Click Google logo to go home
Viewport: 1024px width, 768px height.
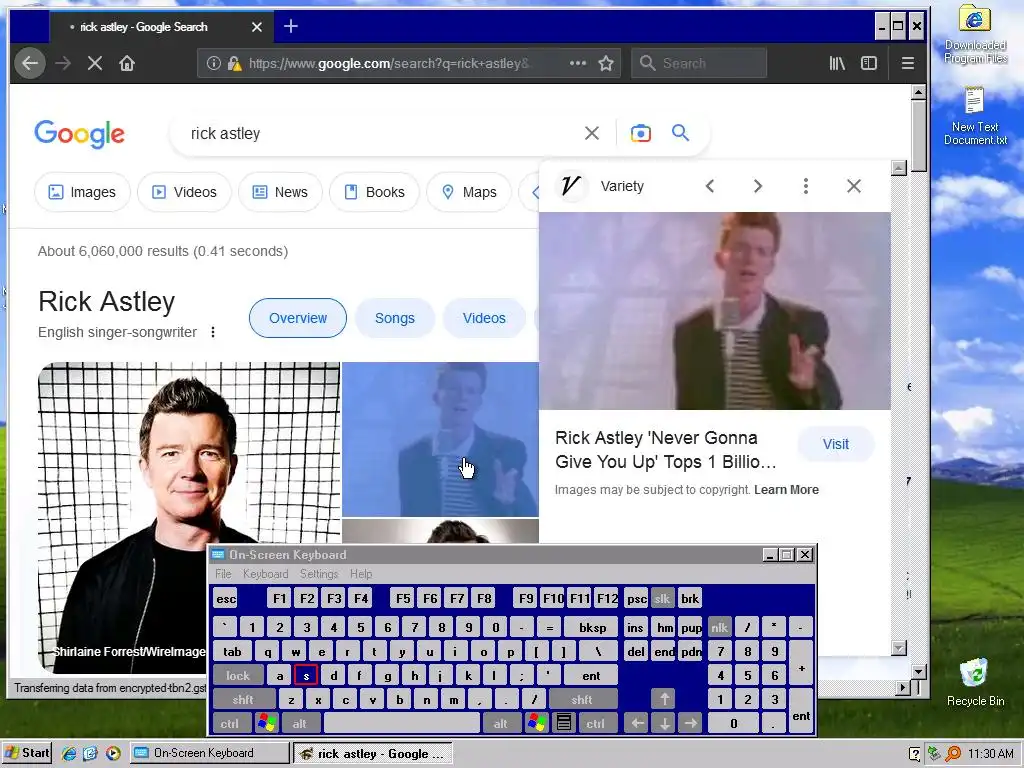80,134
